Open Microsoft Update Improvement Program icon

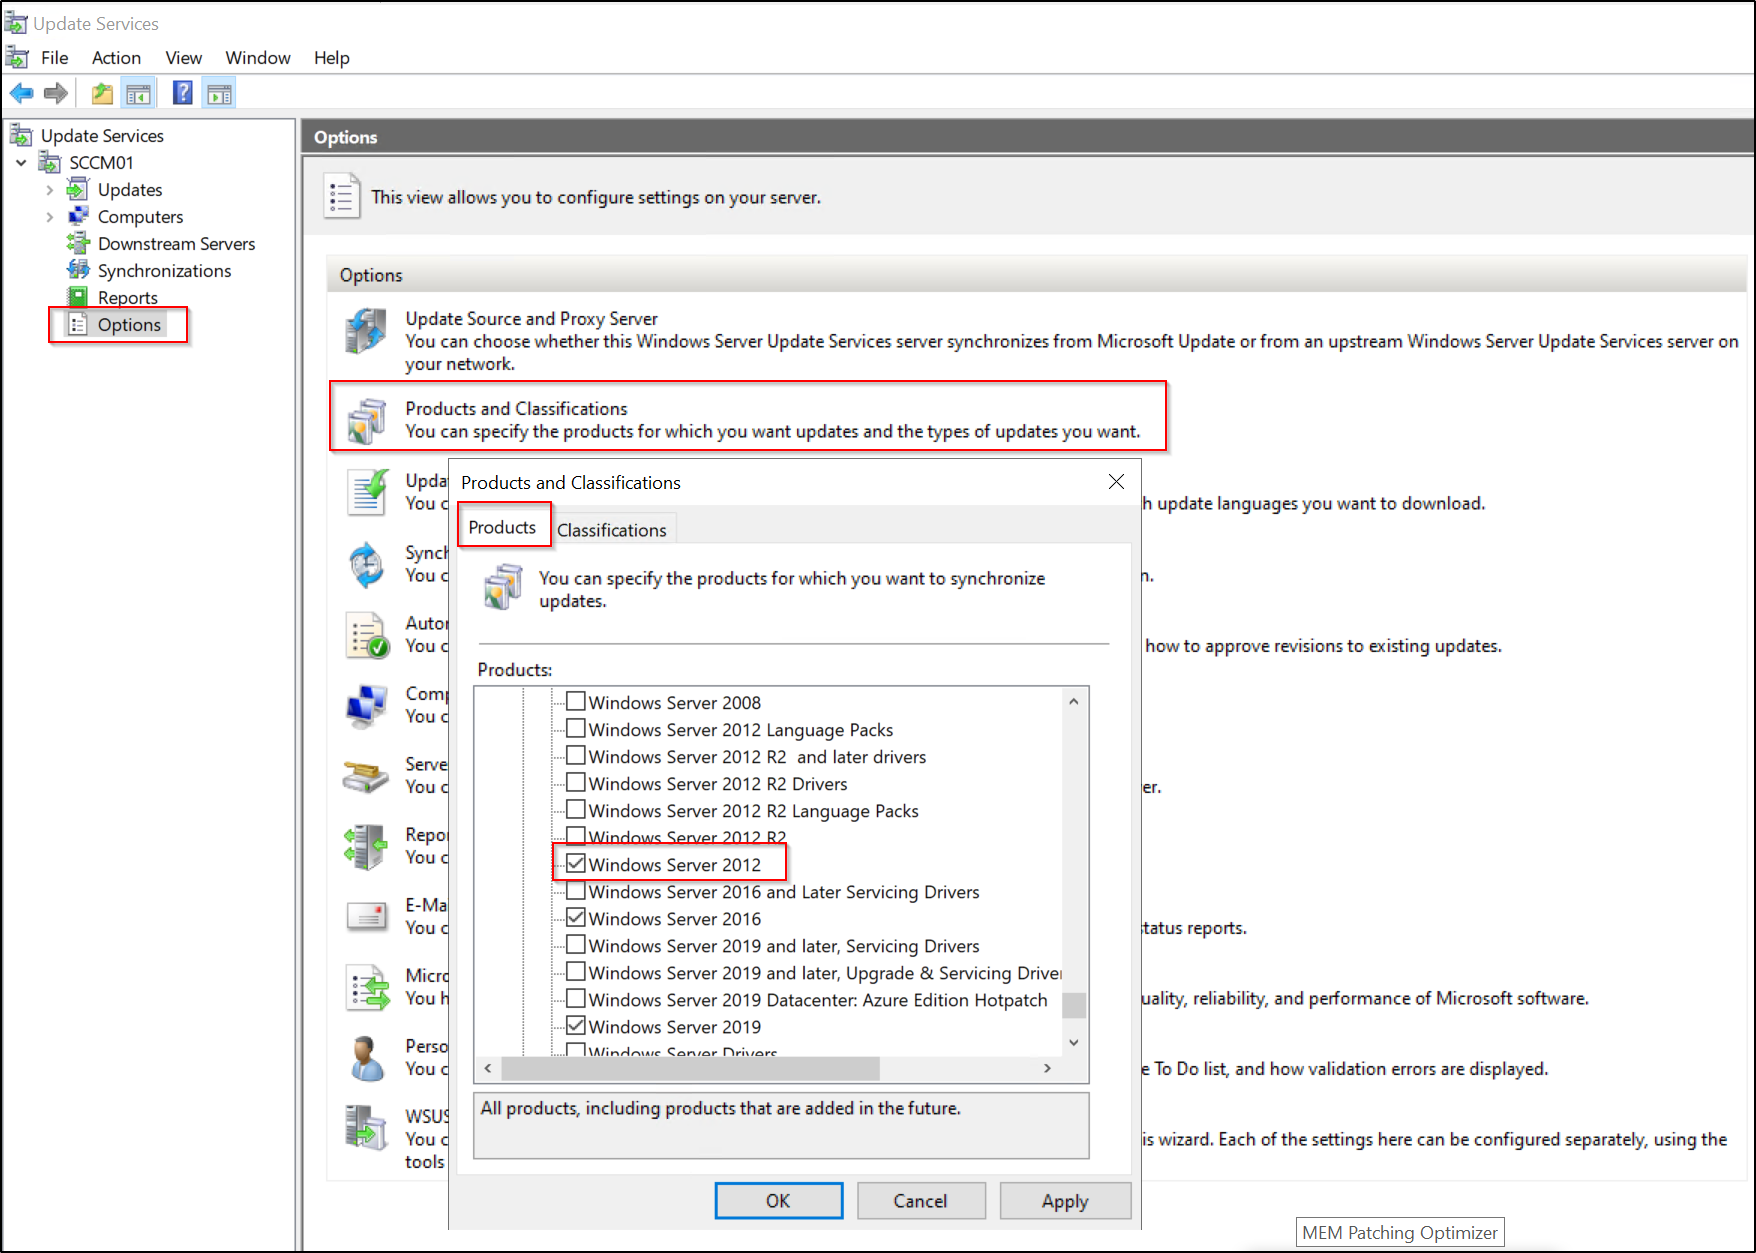(366, 987)
